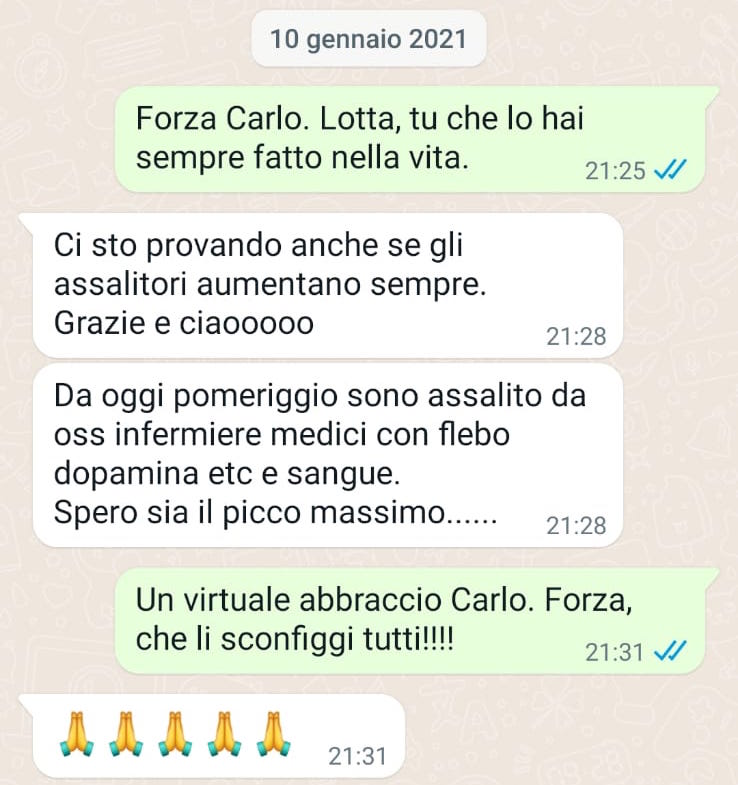Viewport: 738px width, 785px height.
Task: Click the fourth praying hands emoji
Action: tap(224, 733)
